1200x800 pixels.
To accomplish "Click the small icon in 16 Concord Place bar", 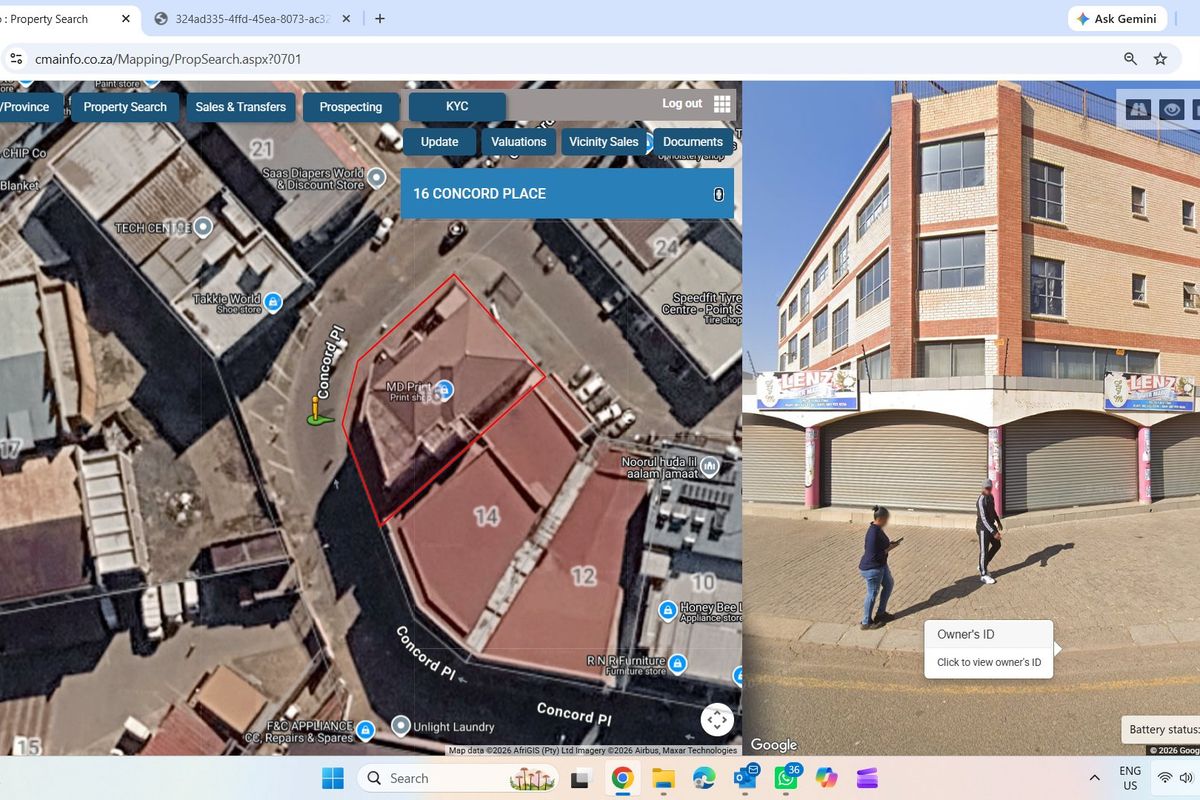I will pyautogui.click(x=718, y=194).
